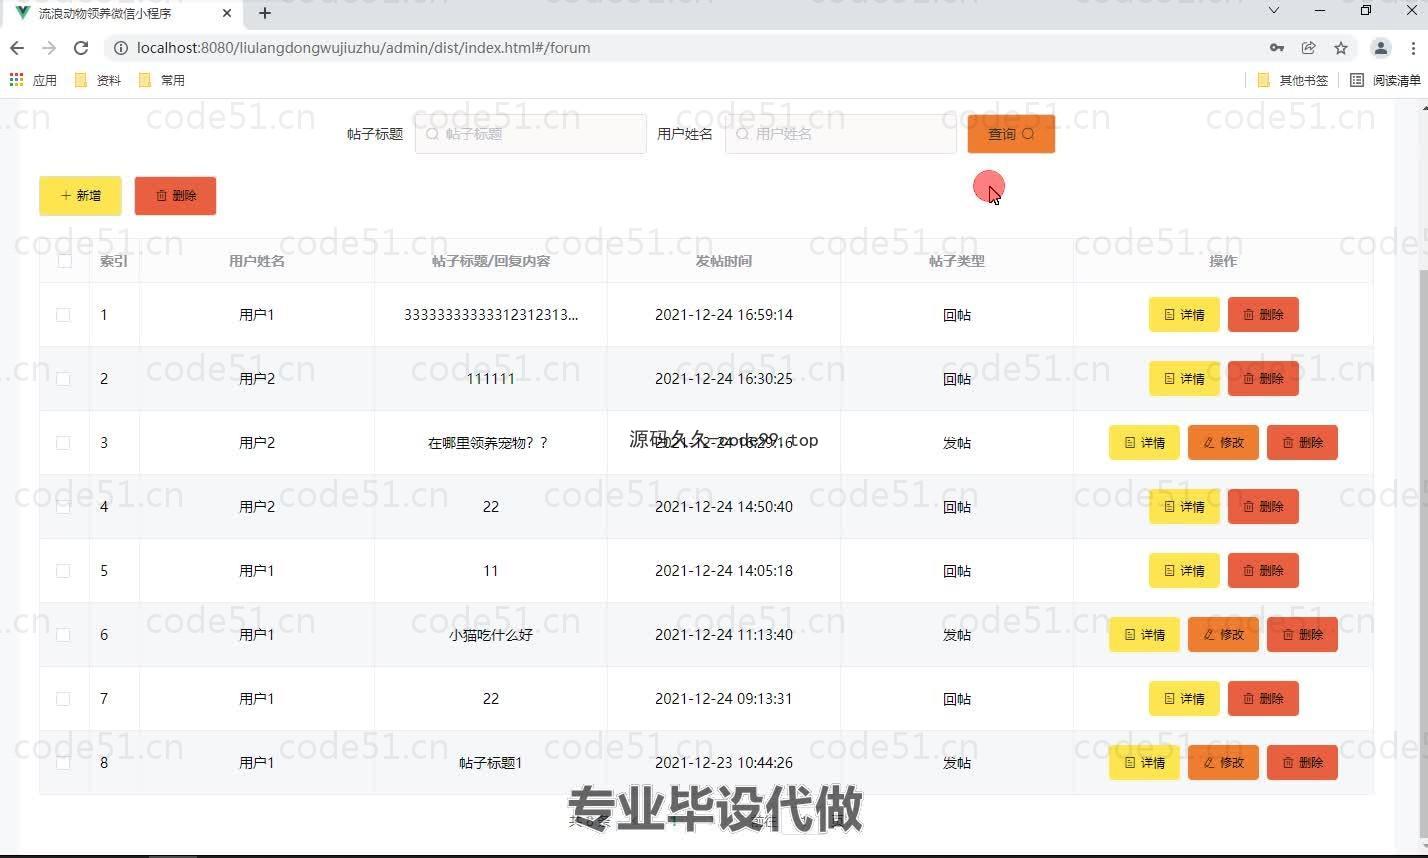Image resolution: width=1428 pixels, height=858 pixels.
Task: Click the 用户姓名 column header
Action: pos(257,261)
